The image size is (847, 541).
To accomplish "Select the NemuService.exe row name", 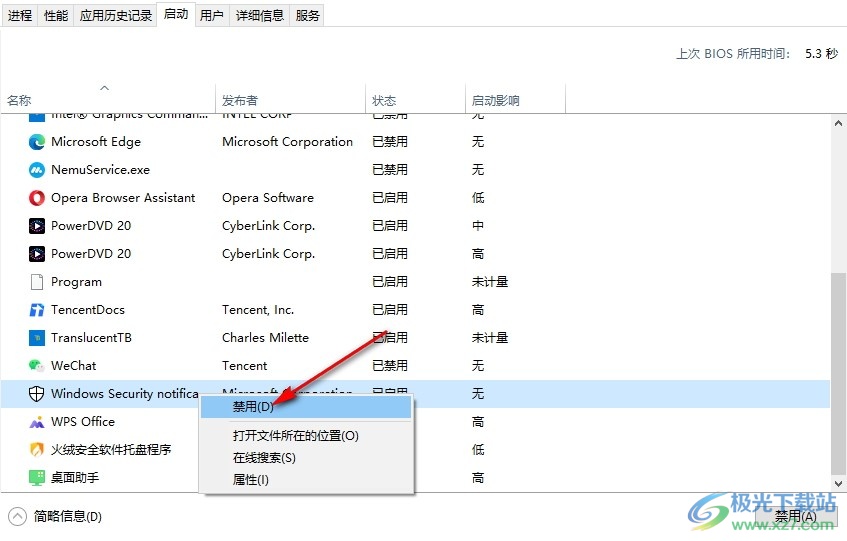I will (x=100, y=170).
